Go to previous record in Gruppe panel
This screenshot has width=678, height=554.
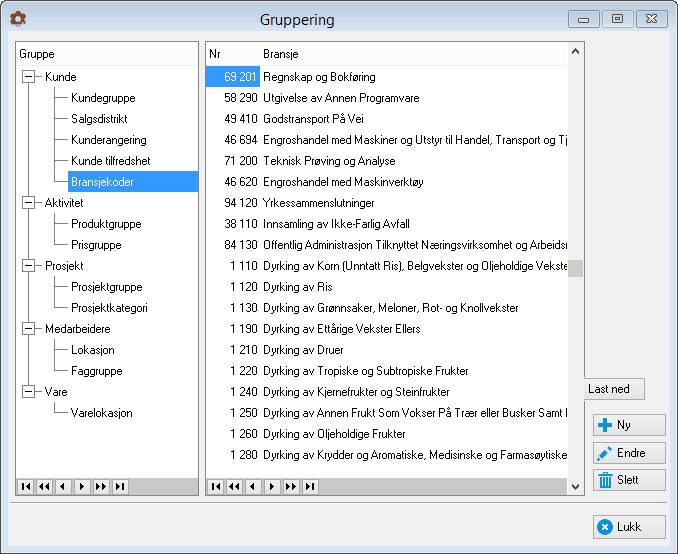tap(63, 487)
